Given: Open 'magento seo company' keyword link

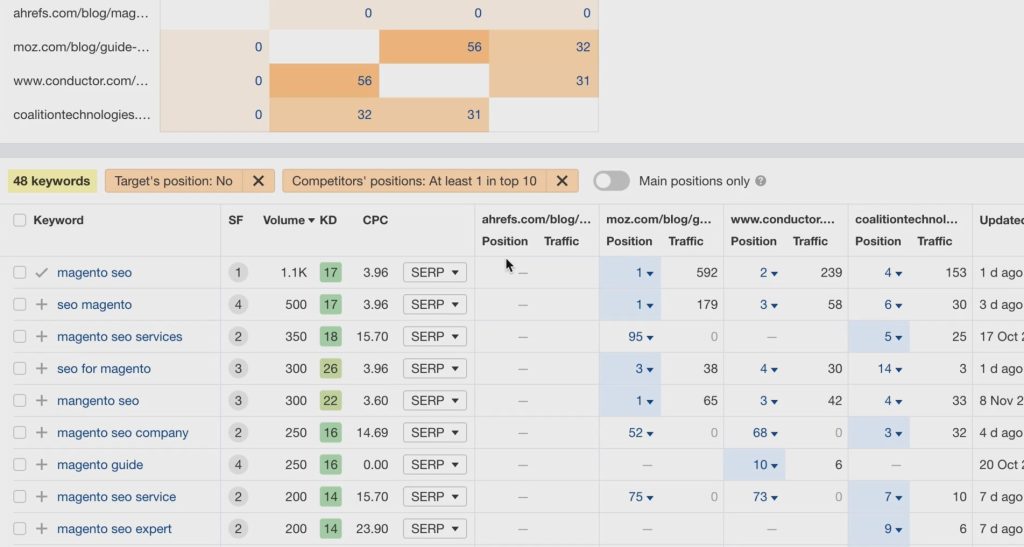Looking at the screenshot, I should click(x=123, y=432).
